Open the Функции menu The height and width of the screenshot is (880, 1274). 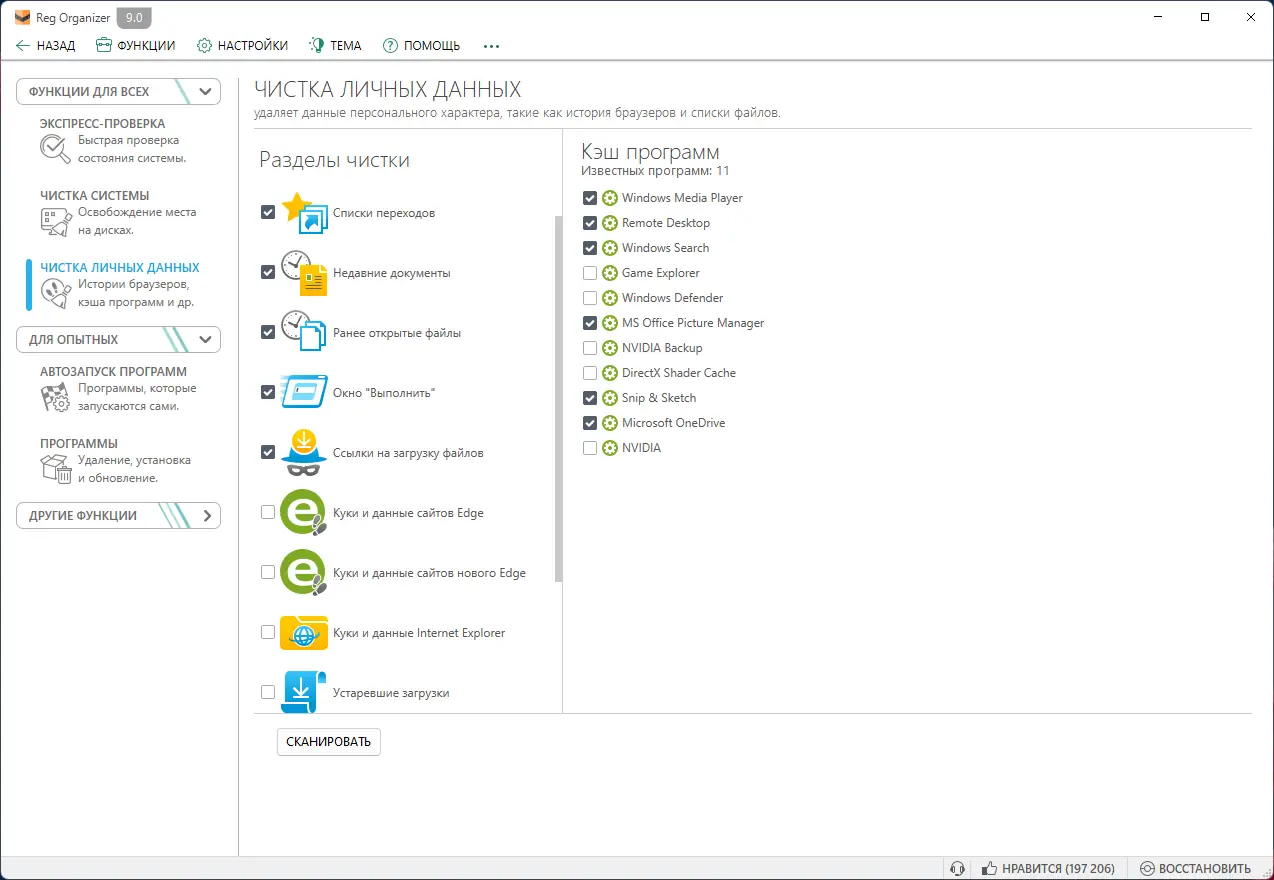click(136, 45)
